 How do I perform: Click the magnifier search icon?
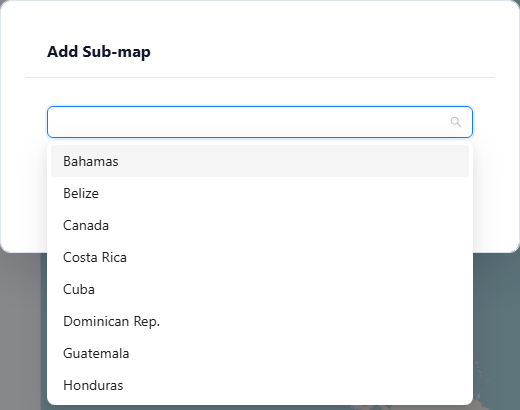point(456,122)
